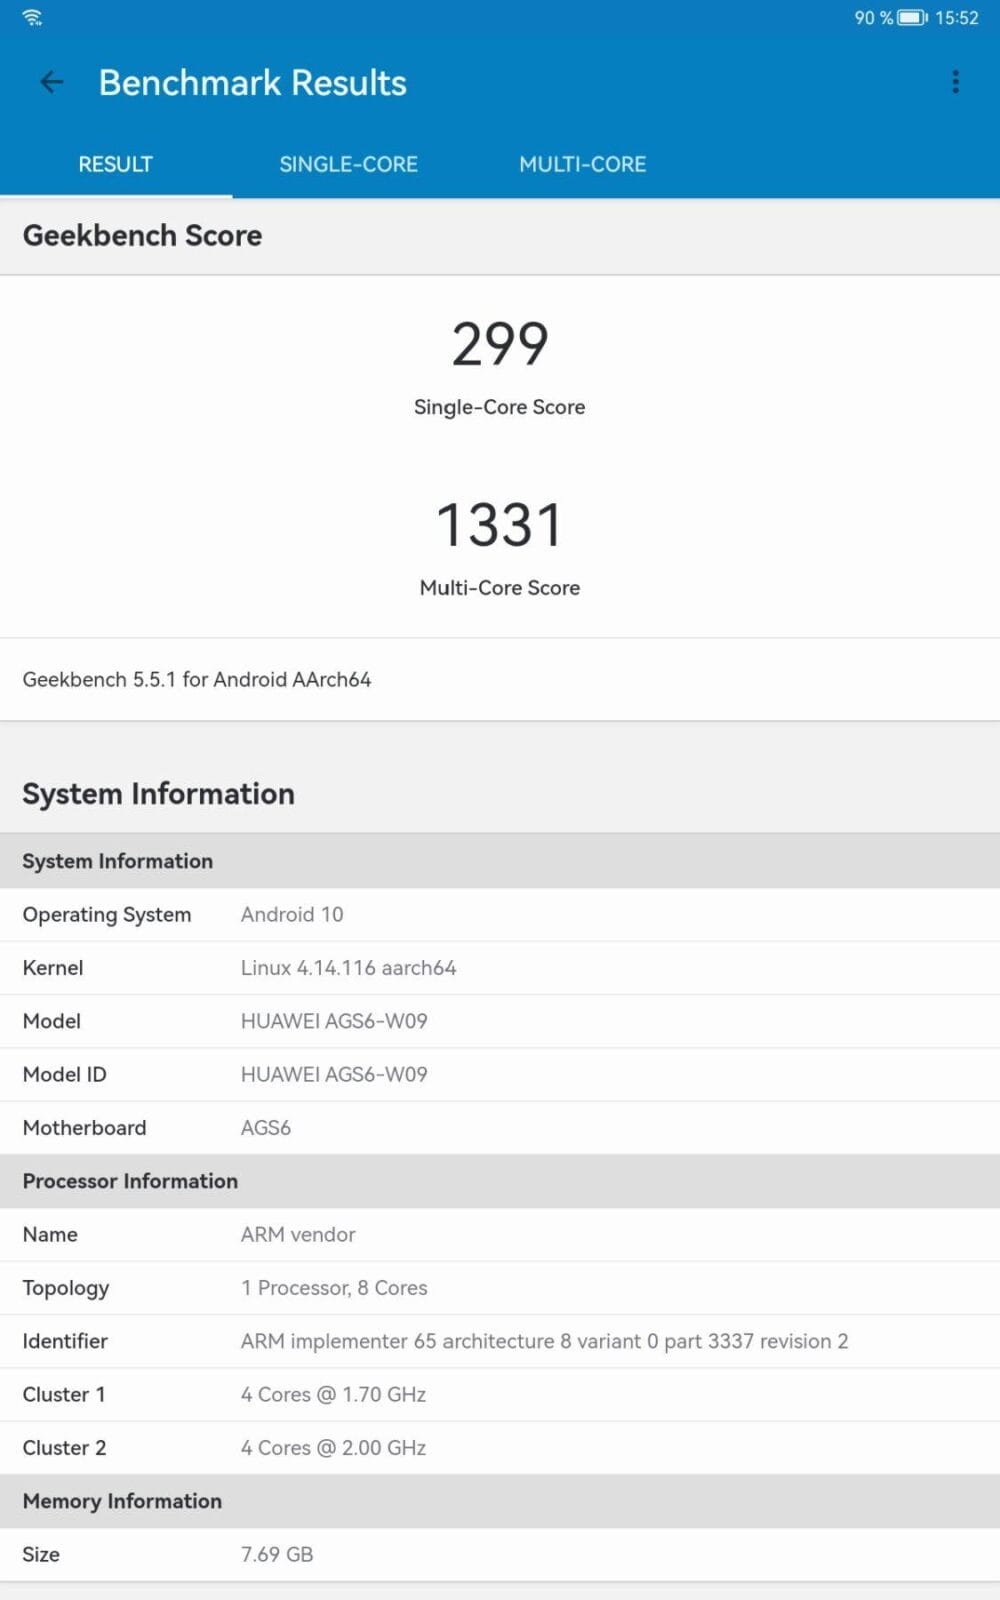The width and height of the screenshot is (1000, 1600).
Task: Switch to the RESULT tab
Action: [x=116, y=164]
